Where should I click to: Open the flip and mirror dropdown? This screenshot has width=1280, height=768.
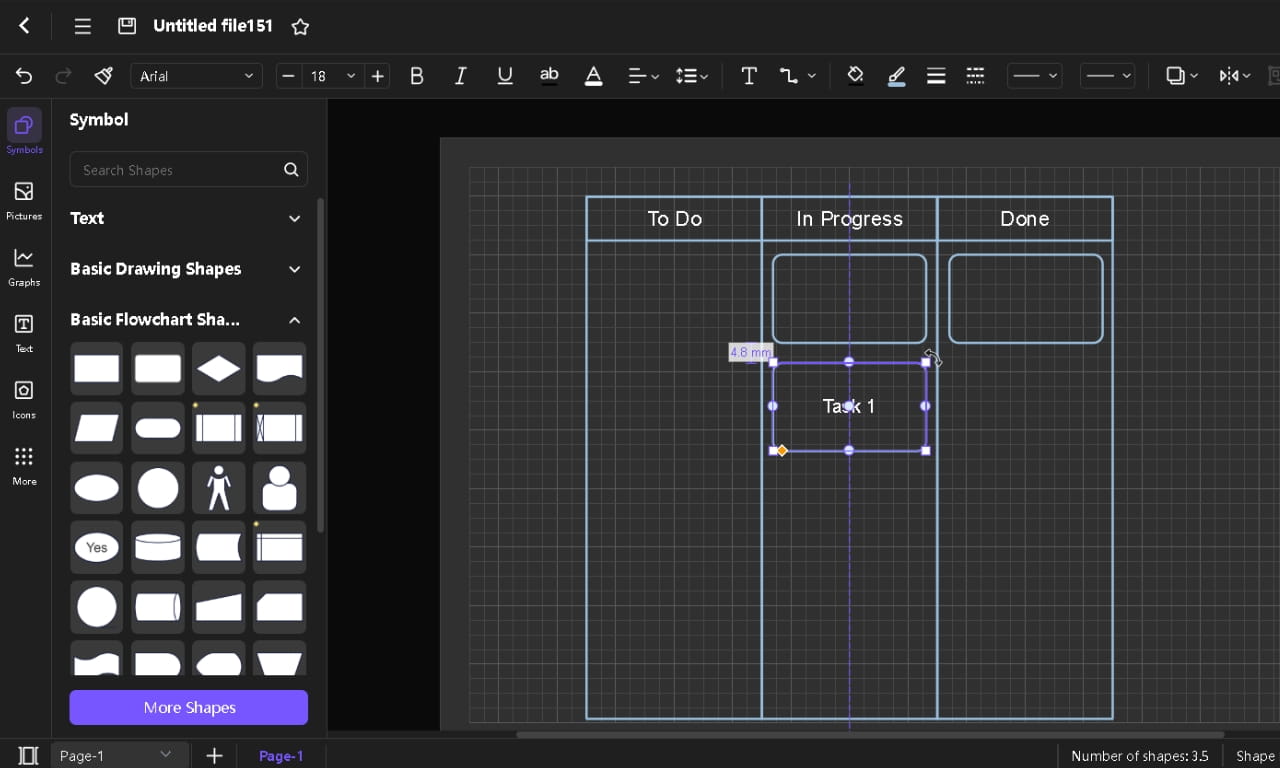pyautogui.click(x=1235, y=76)
